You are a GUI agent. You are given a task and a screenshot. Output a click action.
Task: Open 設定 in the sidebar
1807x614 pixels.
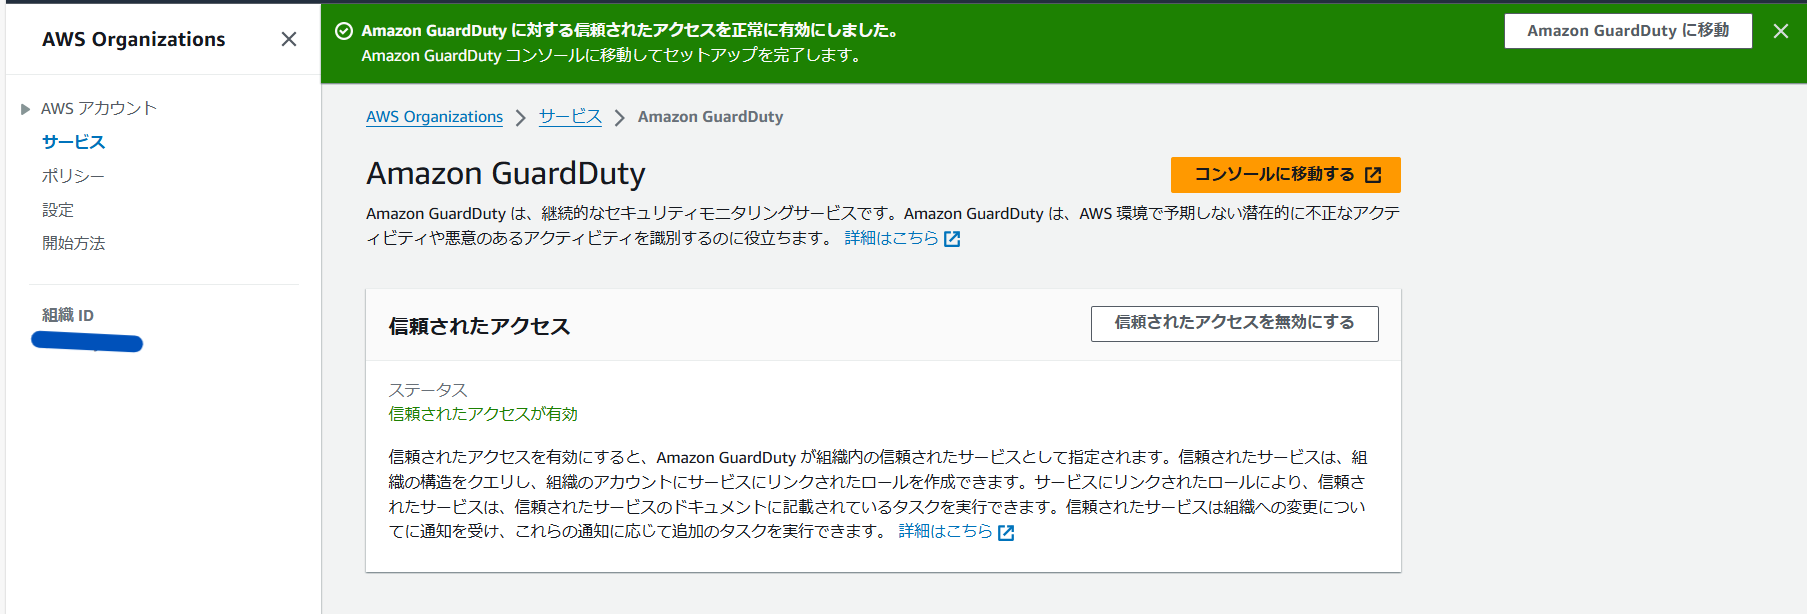[58, 210]
